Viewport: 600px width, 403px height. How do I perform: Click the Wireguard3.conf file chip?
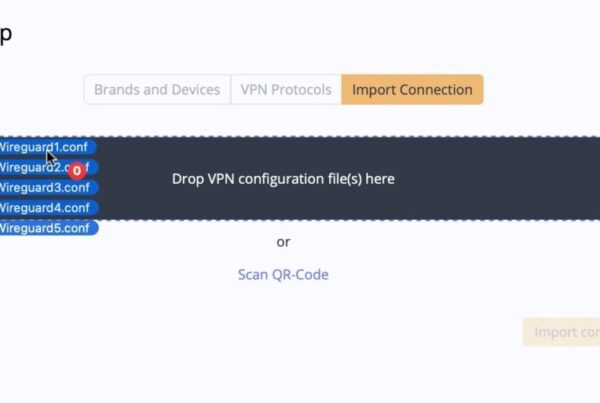[45, 187]
